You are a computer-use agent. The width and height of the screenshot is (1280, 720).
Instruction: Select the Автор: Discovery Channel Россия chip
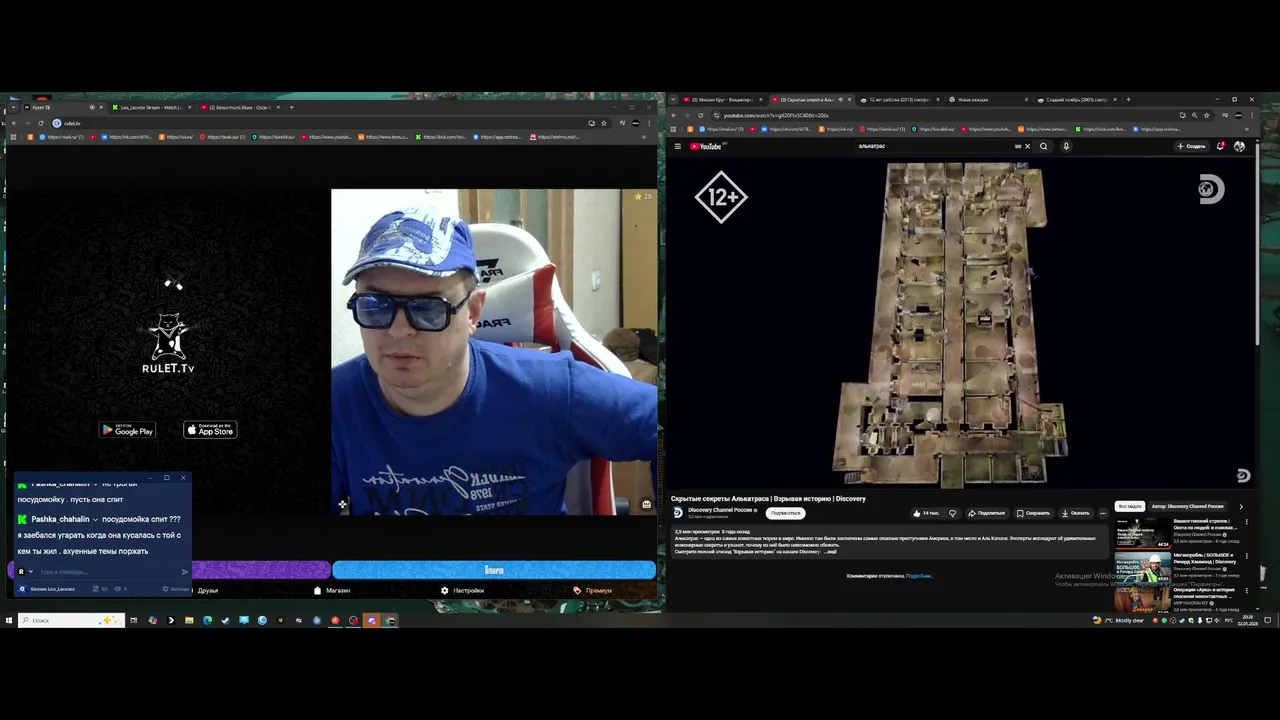1187,506
